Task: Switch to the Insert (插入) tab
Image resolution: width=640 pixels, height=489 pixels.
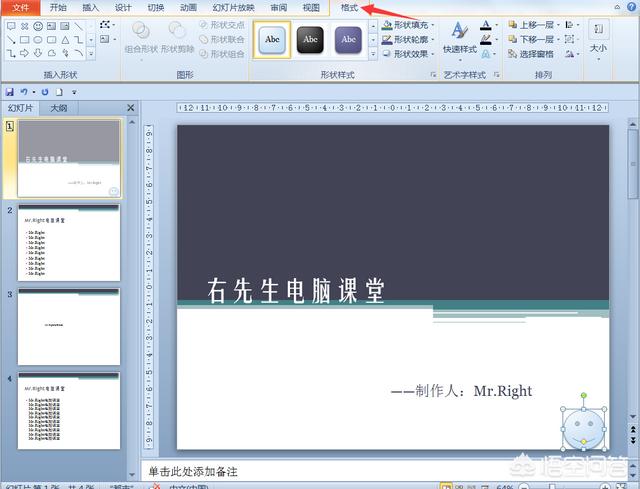Action: coord(90,8)
